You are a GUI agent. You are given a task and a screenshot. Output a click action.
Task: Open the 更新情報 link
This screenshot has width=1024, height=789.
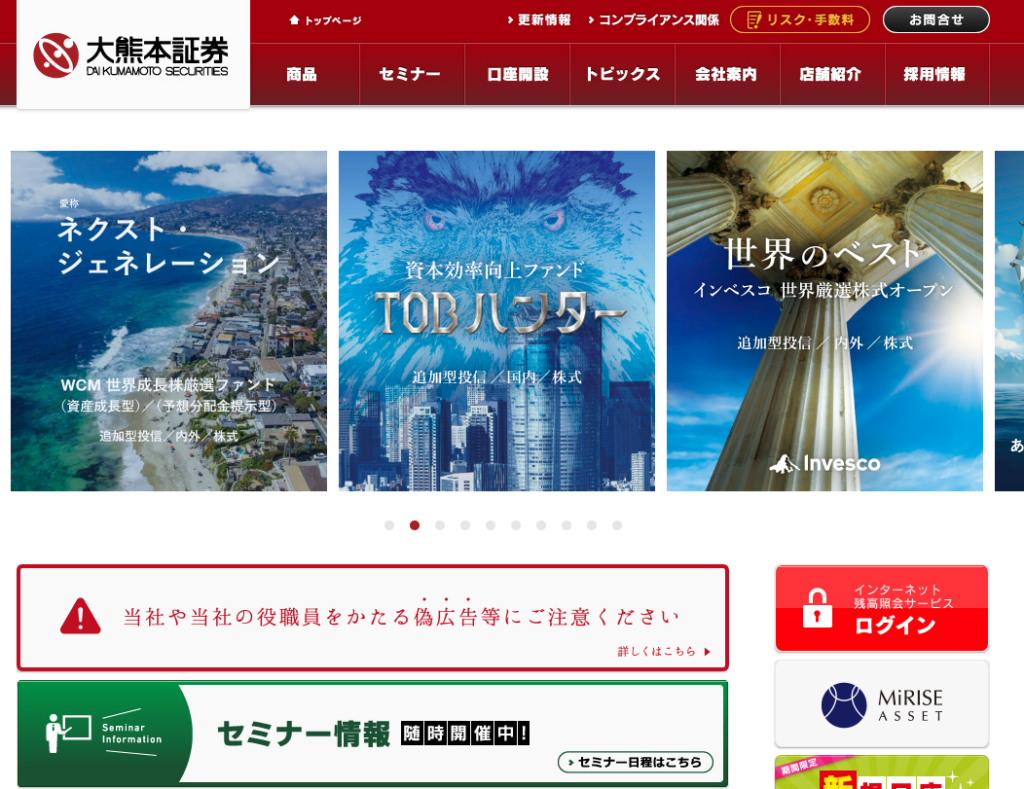[539, 20]
